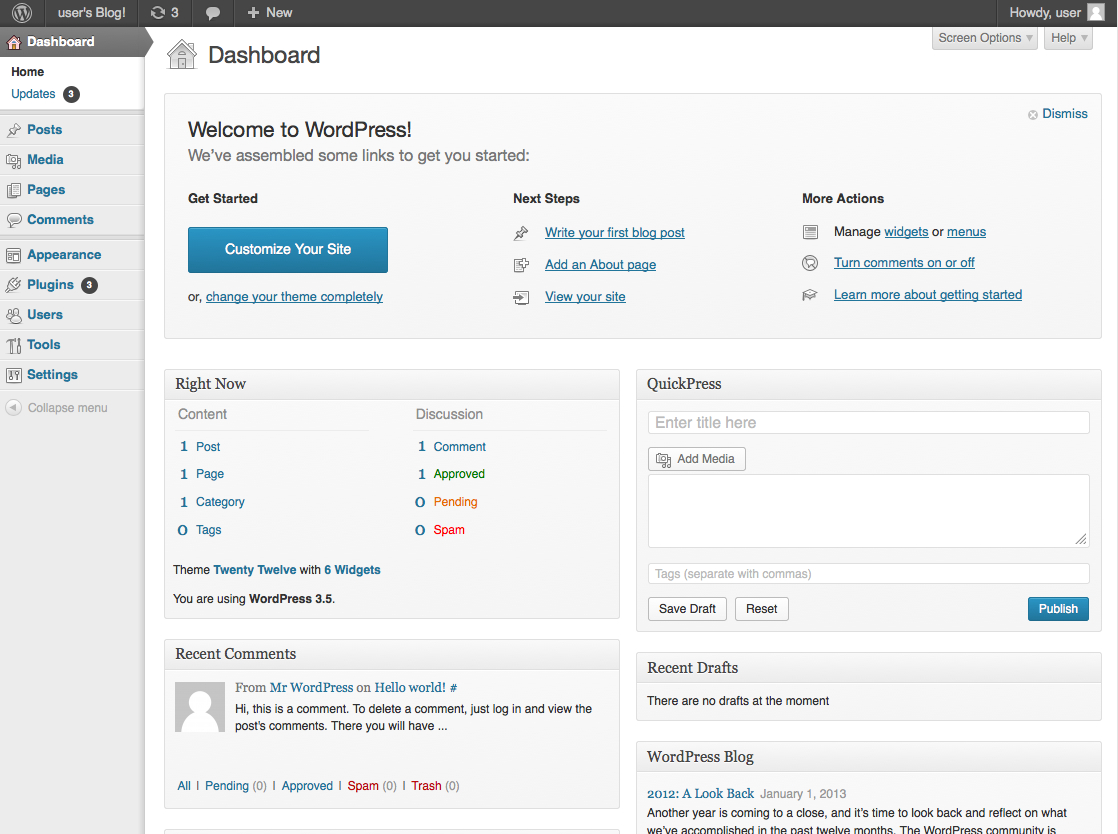
Task: Click the icon beside View your site
Action: 521,297
